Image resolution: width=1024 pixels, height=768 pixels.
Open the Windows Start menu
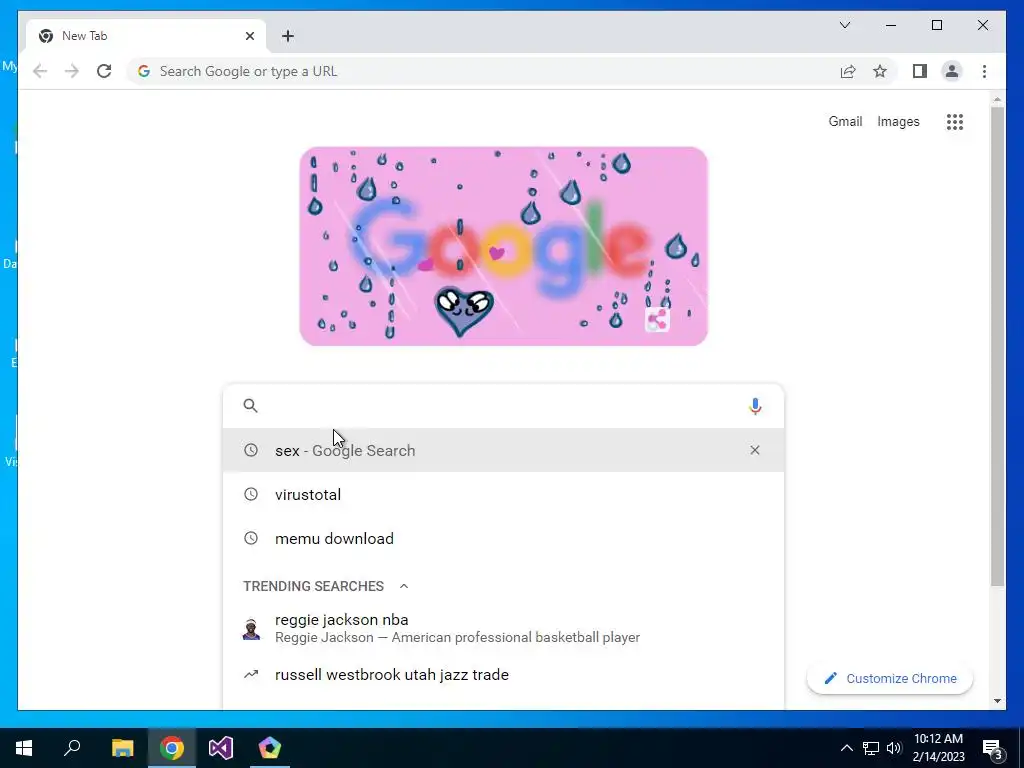tap(24, 748)
